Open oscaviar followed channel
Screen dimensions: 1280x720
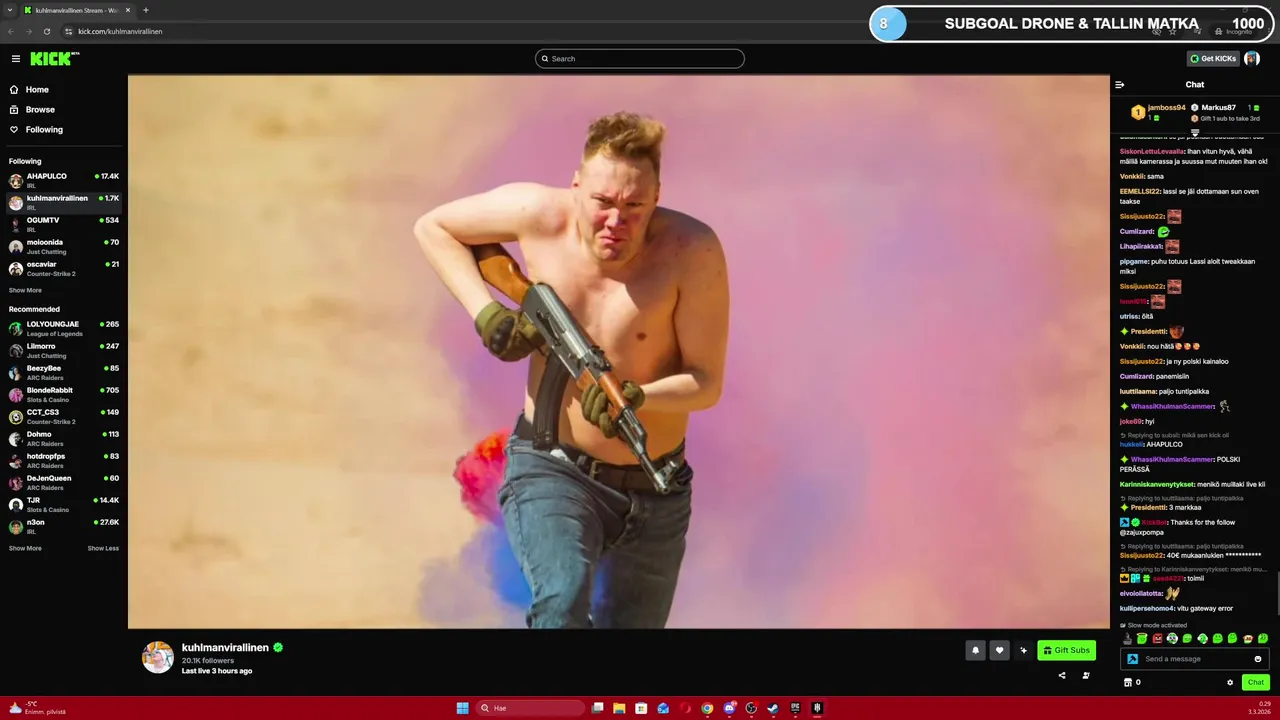[x=64, y=268]
